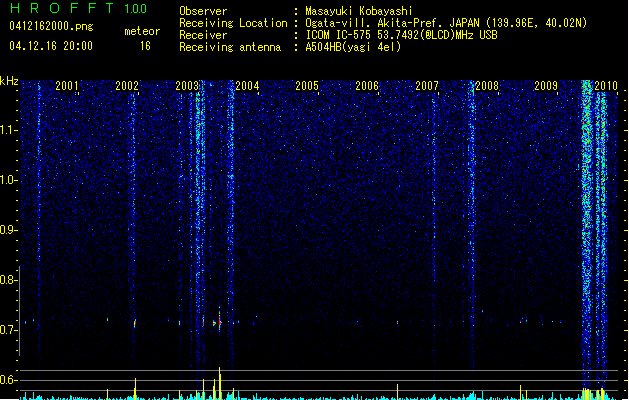Viewport: 629px width, 400px height.
Task: Click the tallest yellow spike in the level graph
Action: click(219, 383)
